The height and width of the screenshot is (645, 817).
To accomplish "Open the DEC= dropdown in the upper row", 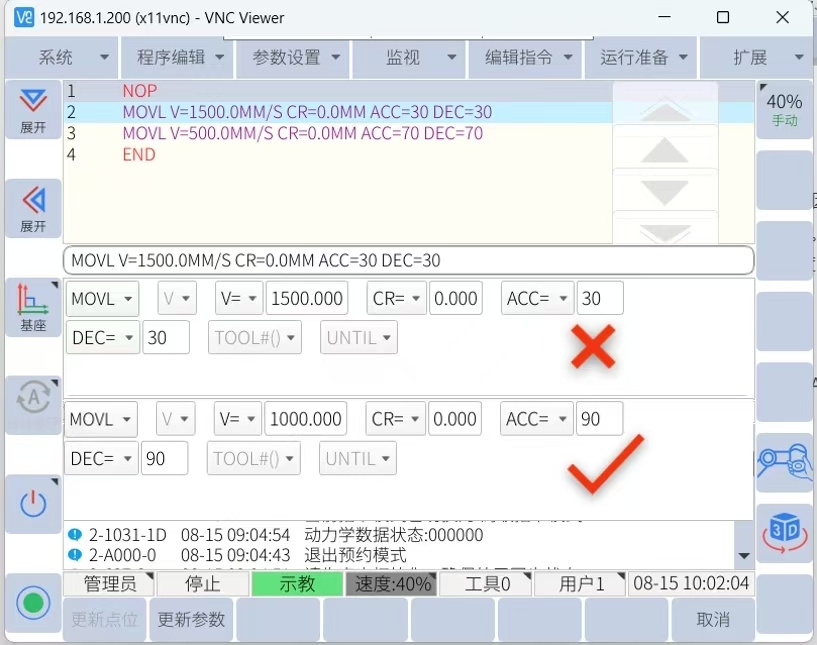I will 103,338.
